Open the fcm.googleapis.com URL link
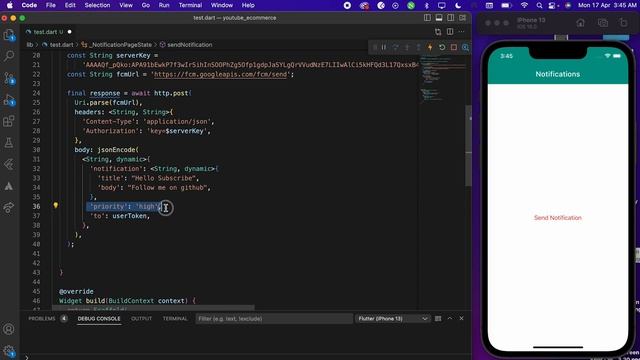640x360 pixels. pos(220,74)
